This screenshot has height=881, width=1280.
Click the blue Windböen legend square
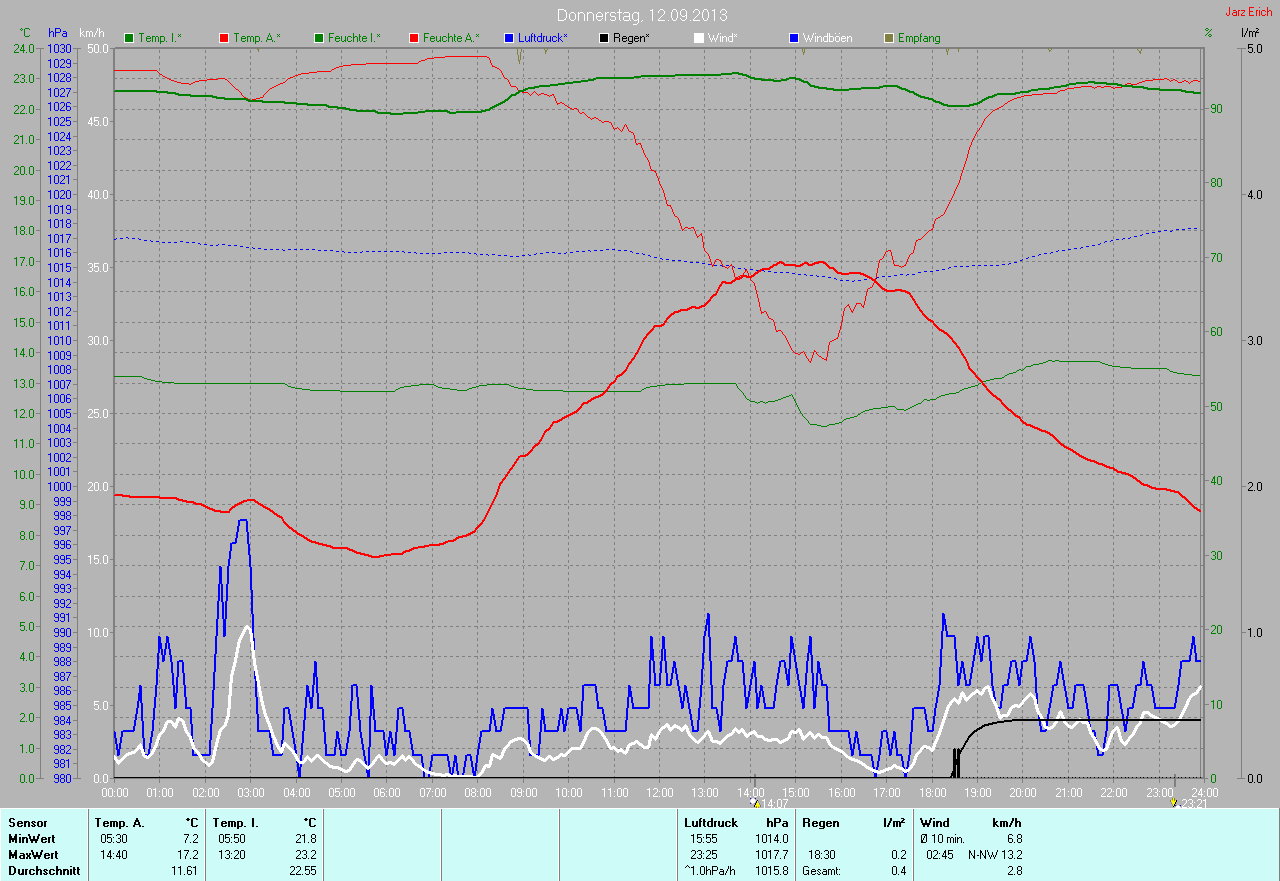(794, 38)
